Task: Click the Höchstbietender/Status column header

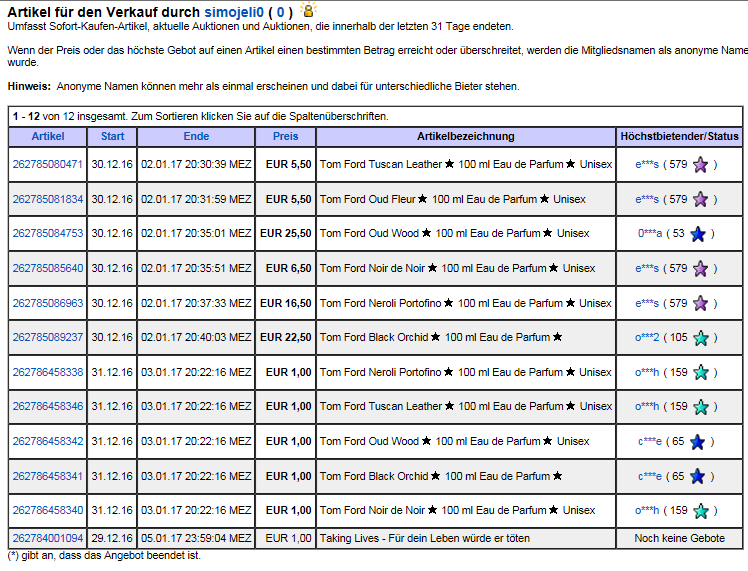Action: 679,136
